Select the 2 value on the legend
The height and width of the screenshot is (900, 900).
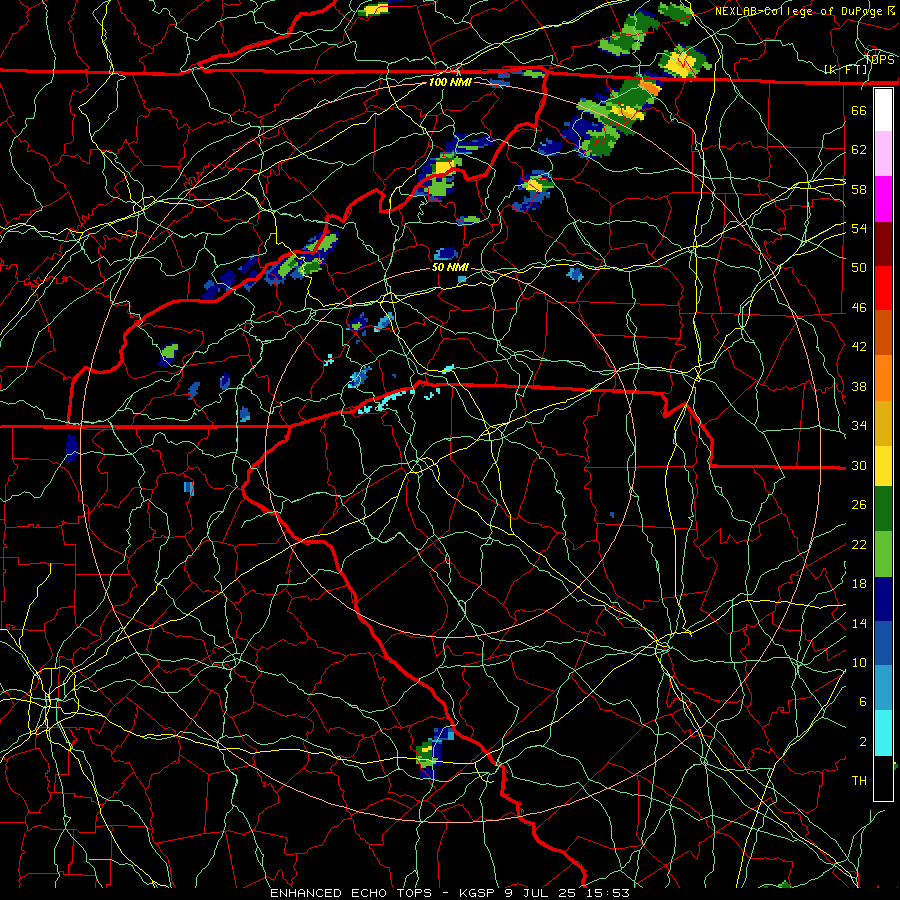coord(862,742)
